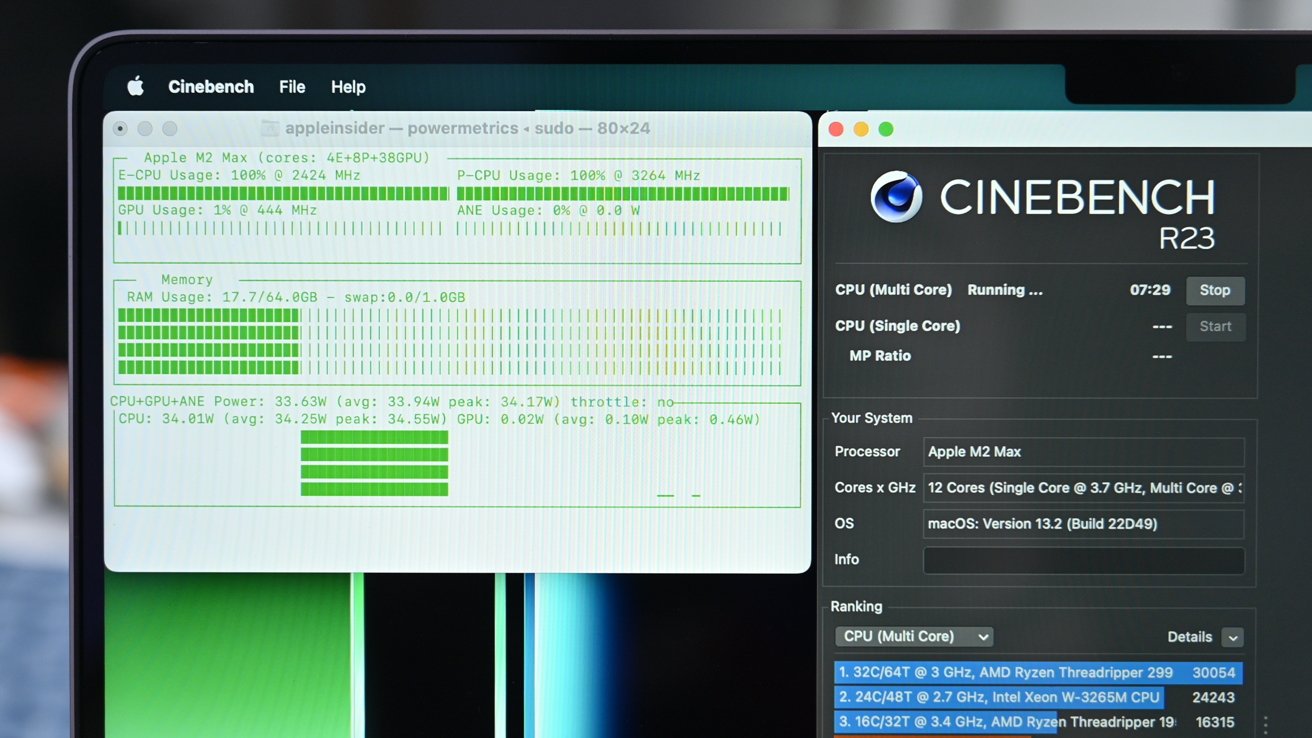This screenshot has width=1312, height=738.
Task: Click the 'GPU Usage: 1% @ 444 MHz' text
Action: 217,210
